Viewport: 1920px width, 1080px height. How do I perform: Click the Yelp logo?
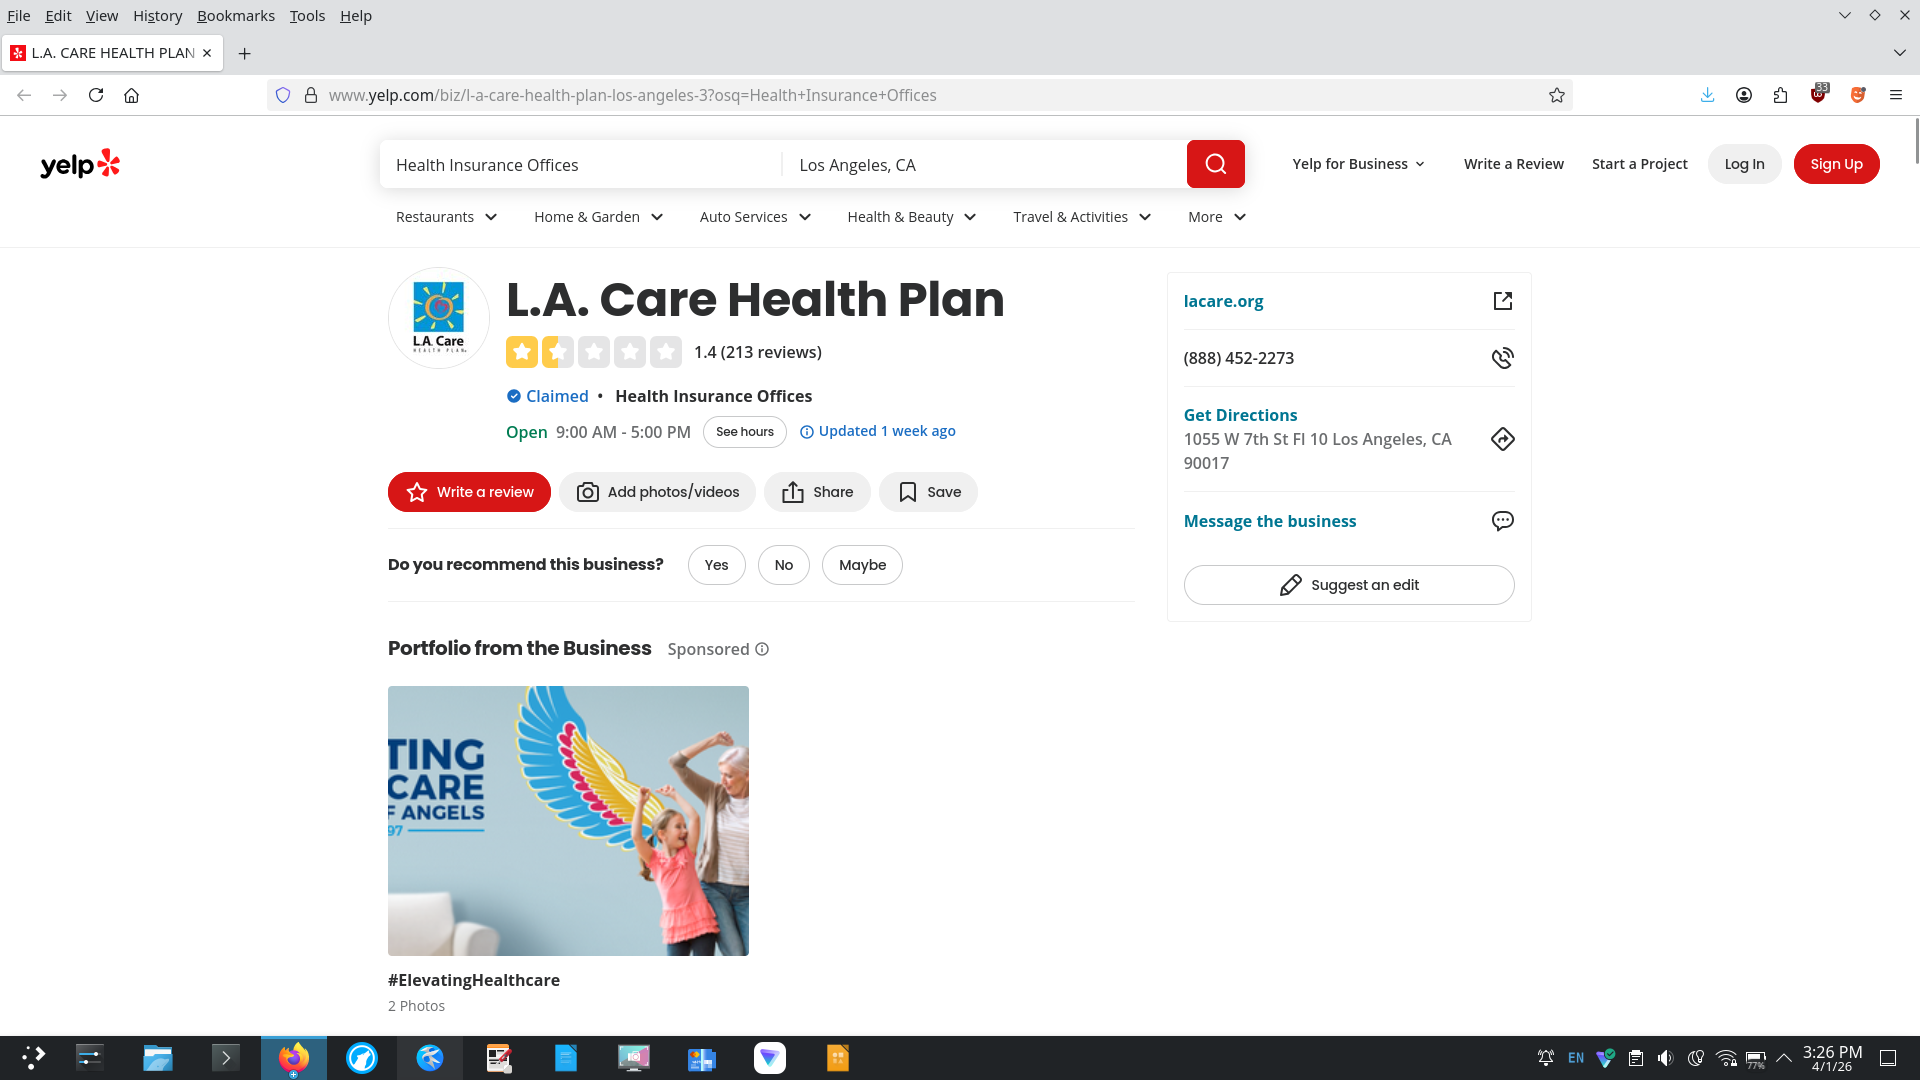(x=80, y=164)
